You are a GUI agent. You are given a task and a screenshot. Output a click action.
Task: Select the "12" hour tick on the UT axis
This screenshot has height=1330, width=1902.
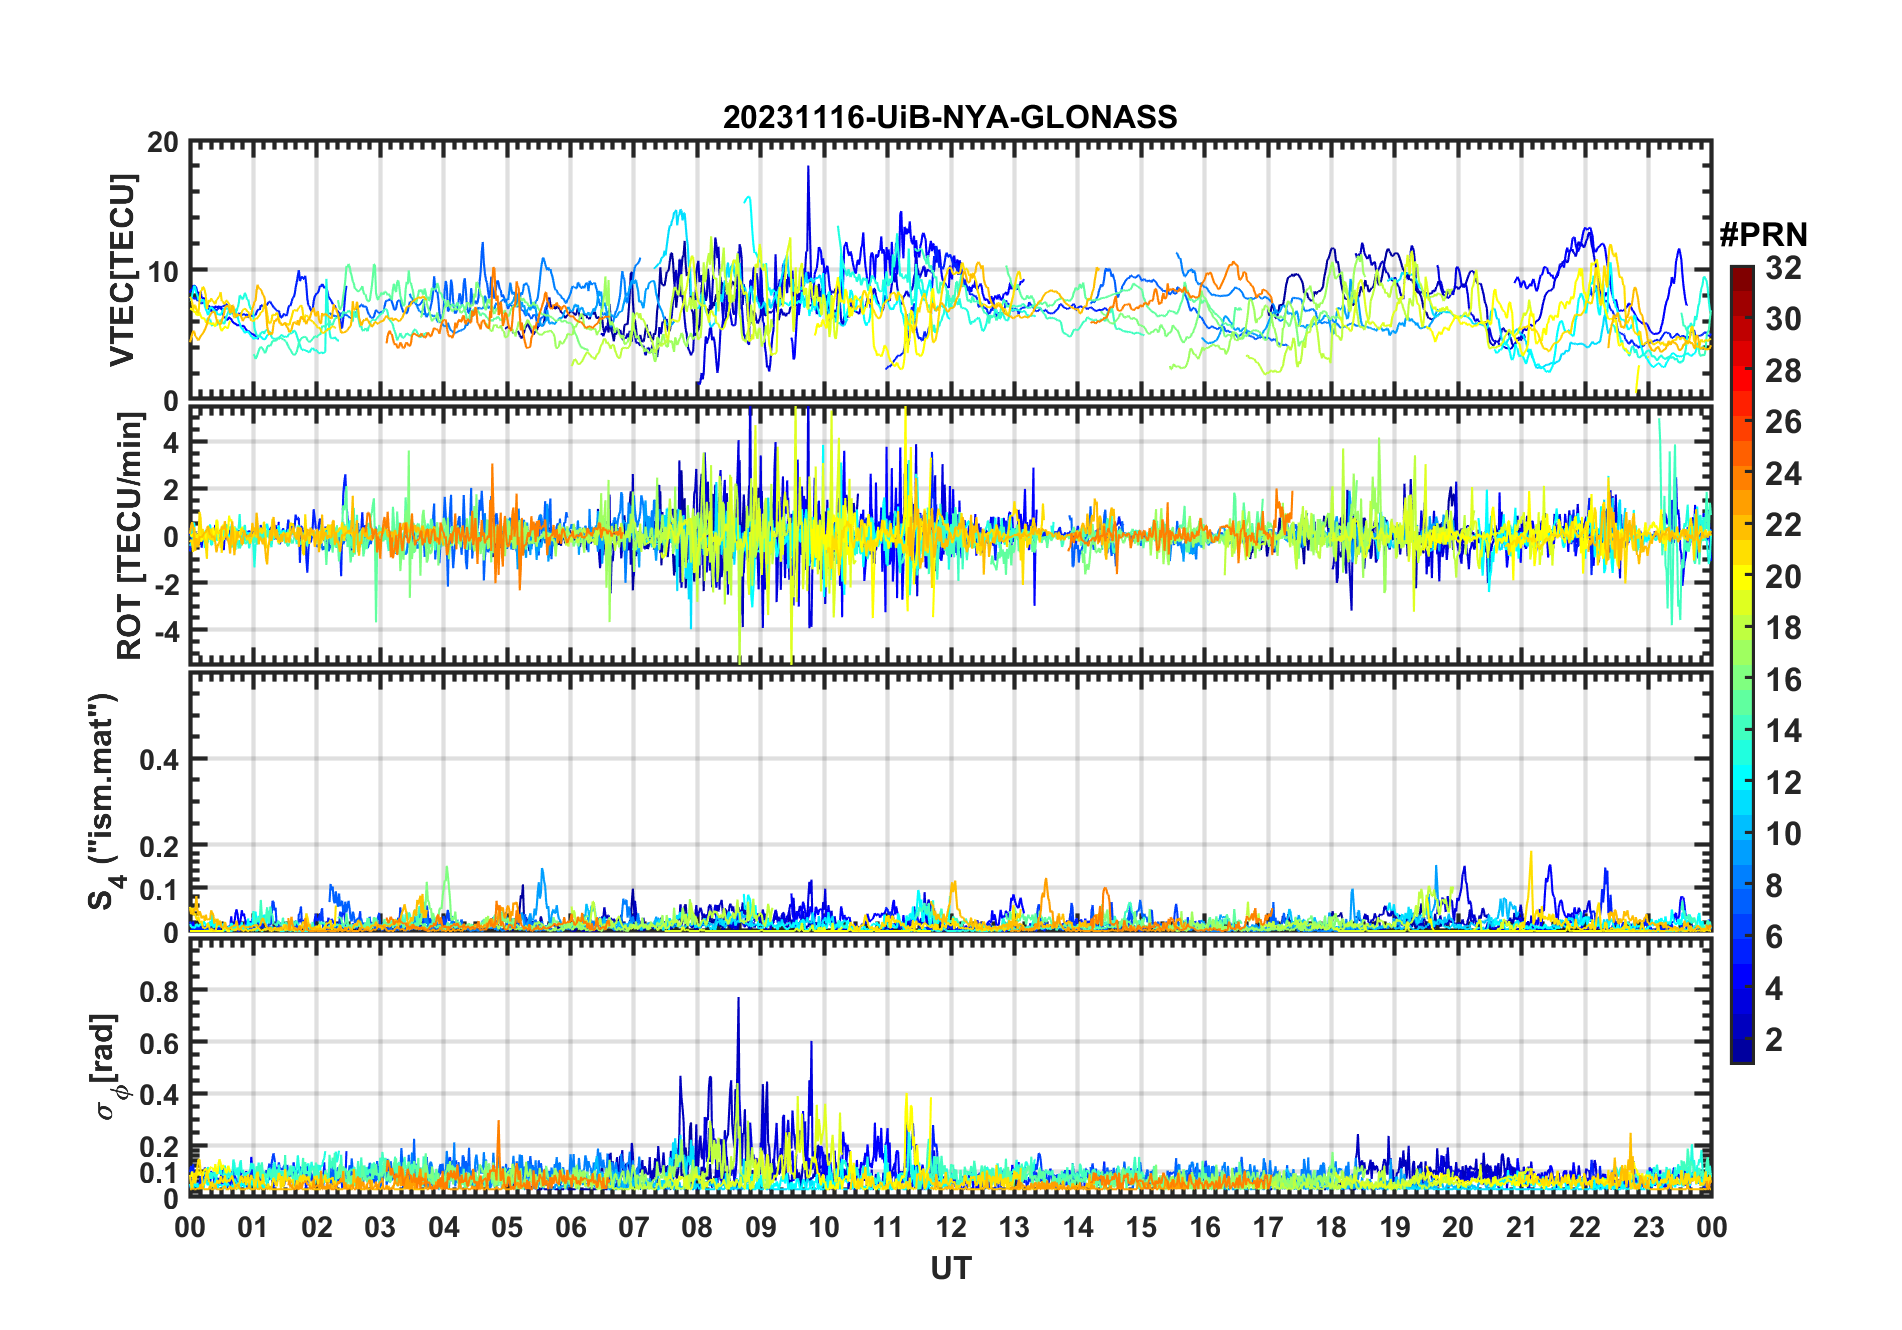[951, 1227]
